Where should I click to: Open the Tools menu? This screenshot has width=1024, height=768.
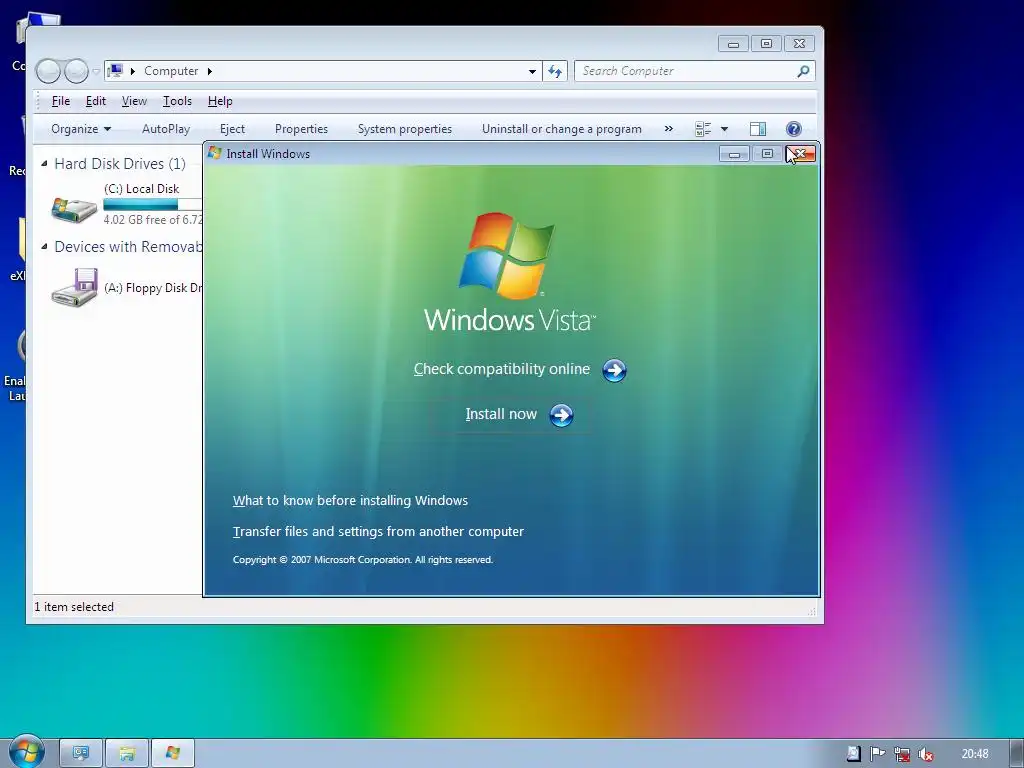click(177, 101)
